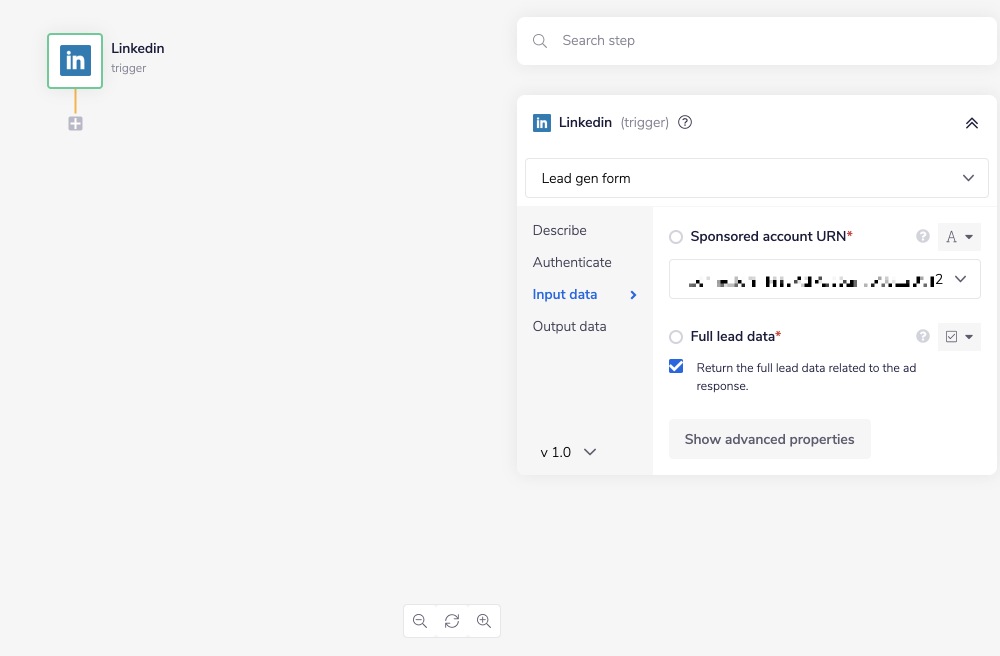Go to the Authenticate tab
The width and height of the screenshot is (1000, 656).
[572, 262]
